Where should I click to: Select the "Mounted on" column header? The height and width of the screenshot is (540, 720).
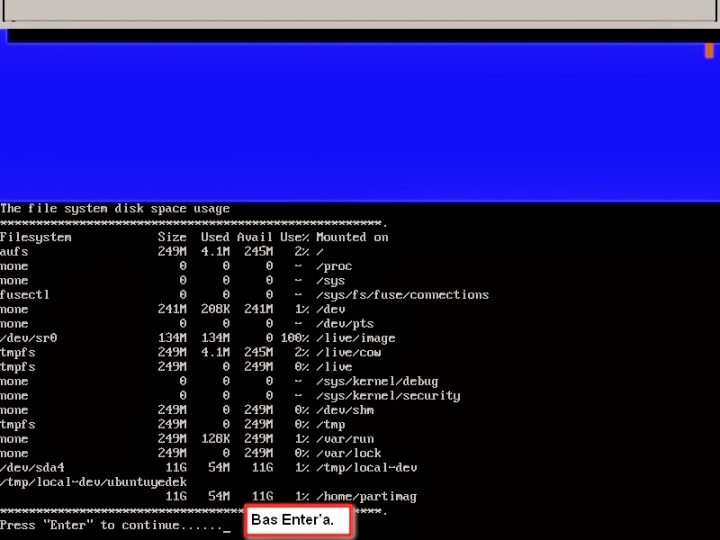(x=352, y=237)
